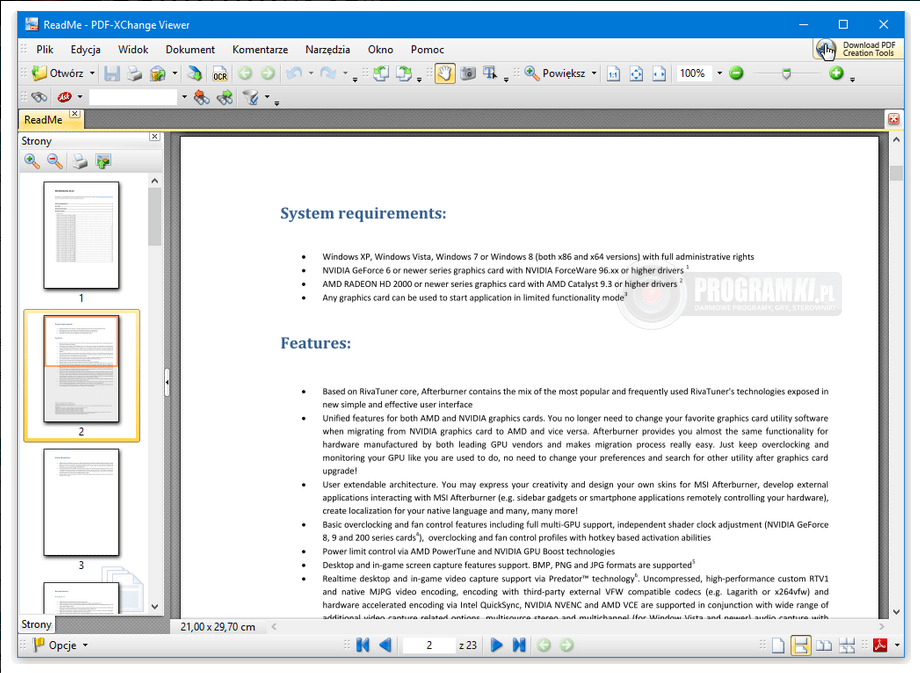This screenshot has height=673, width=920.
Task: Click the Find Previous binoculars icon
Action: pos(202,97)
